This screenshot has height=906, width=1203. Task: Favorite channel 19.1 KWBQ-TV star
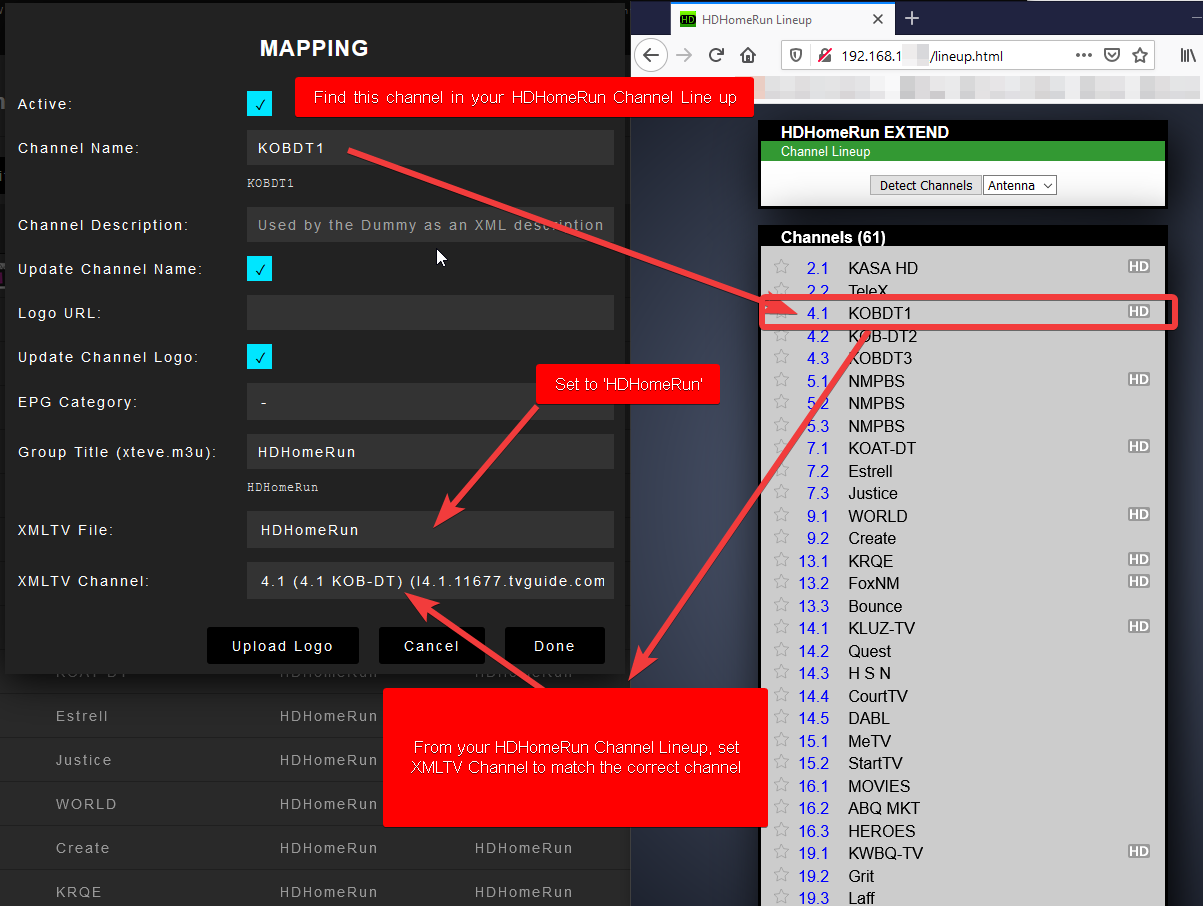[x=782, y=852]
